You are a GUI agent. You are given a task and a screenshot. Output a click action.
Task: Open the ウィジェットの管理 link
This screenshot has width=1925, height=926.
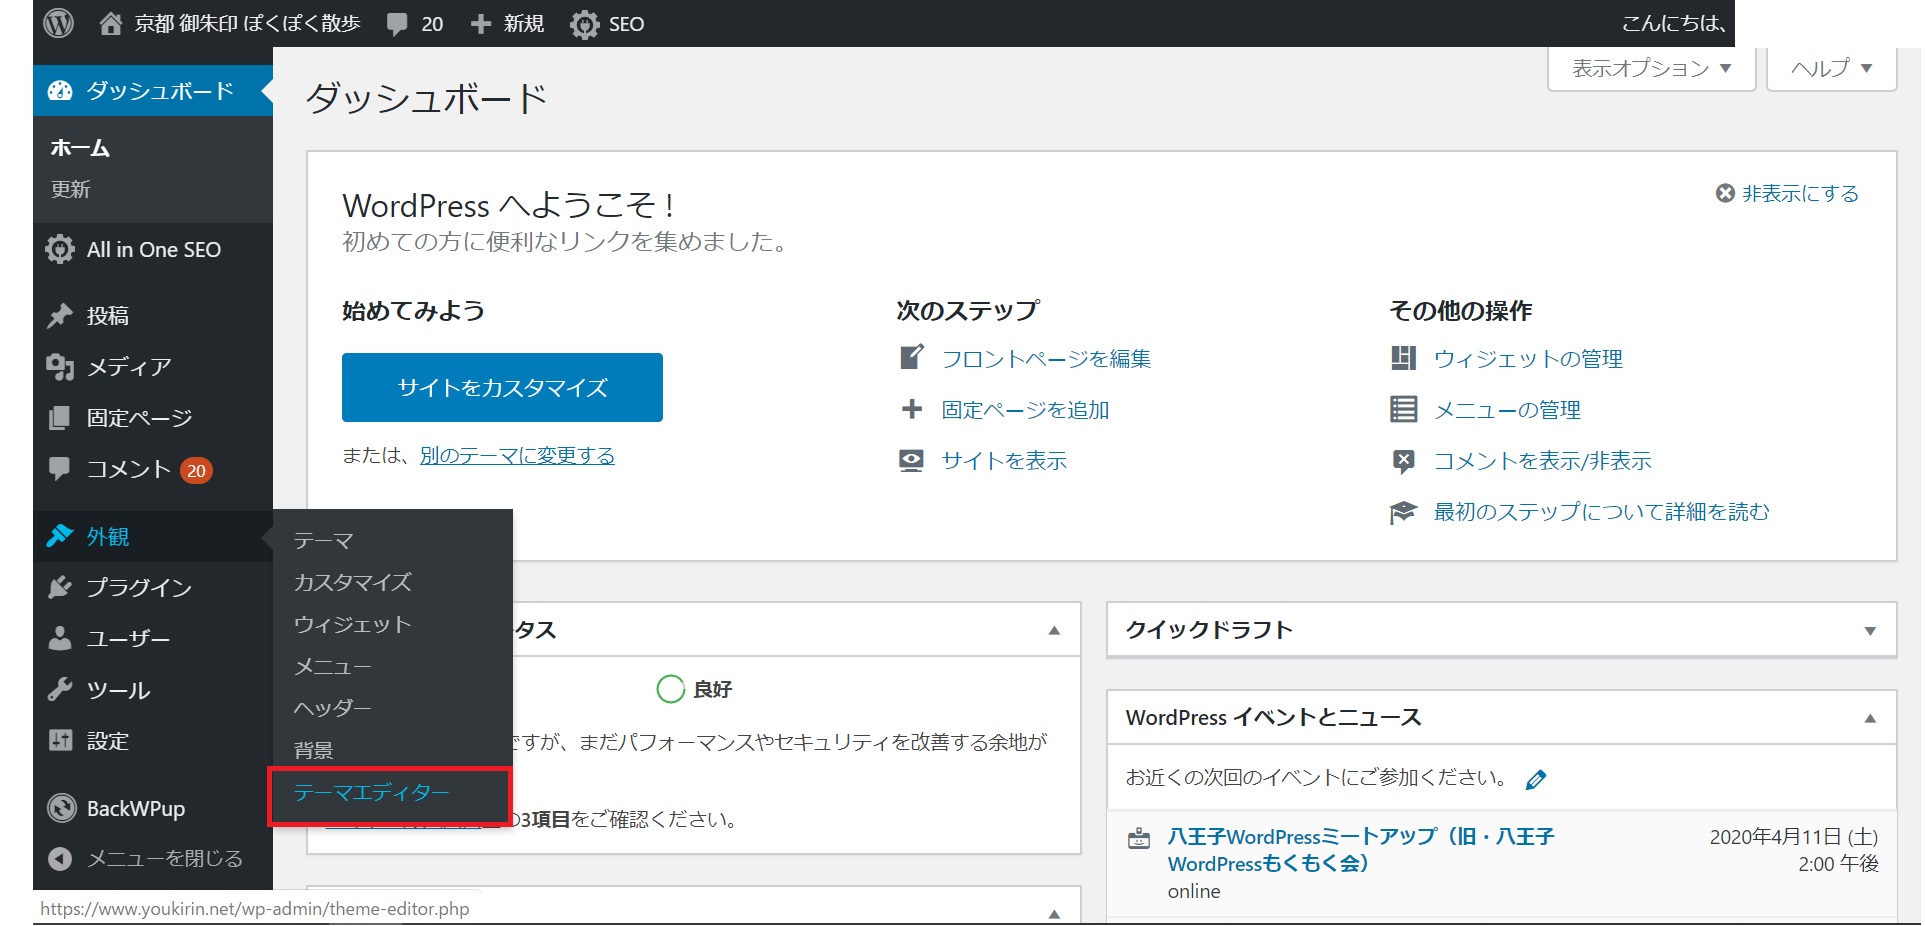coord(1528,359)
